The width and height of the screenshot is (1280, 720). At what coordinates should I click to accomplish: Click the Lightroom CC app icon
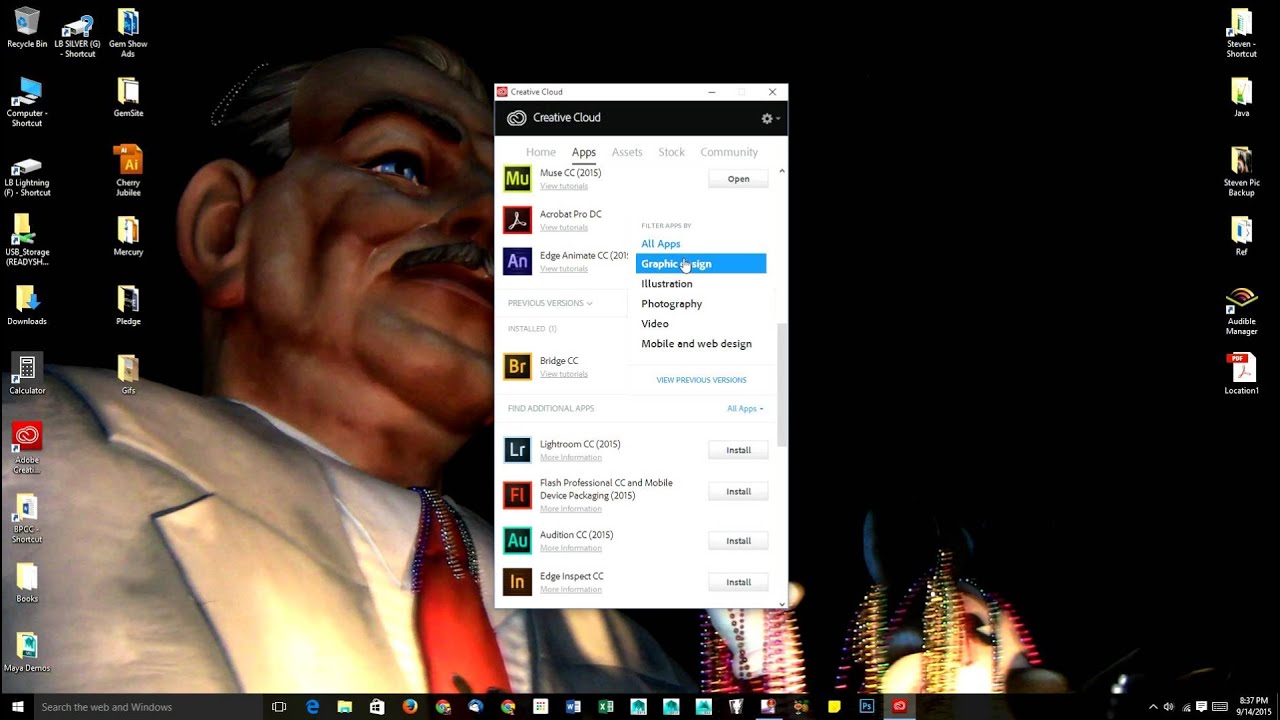tap(517, 450)
